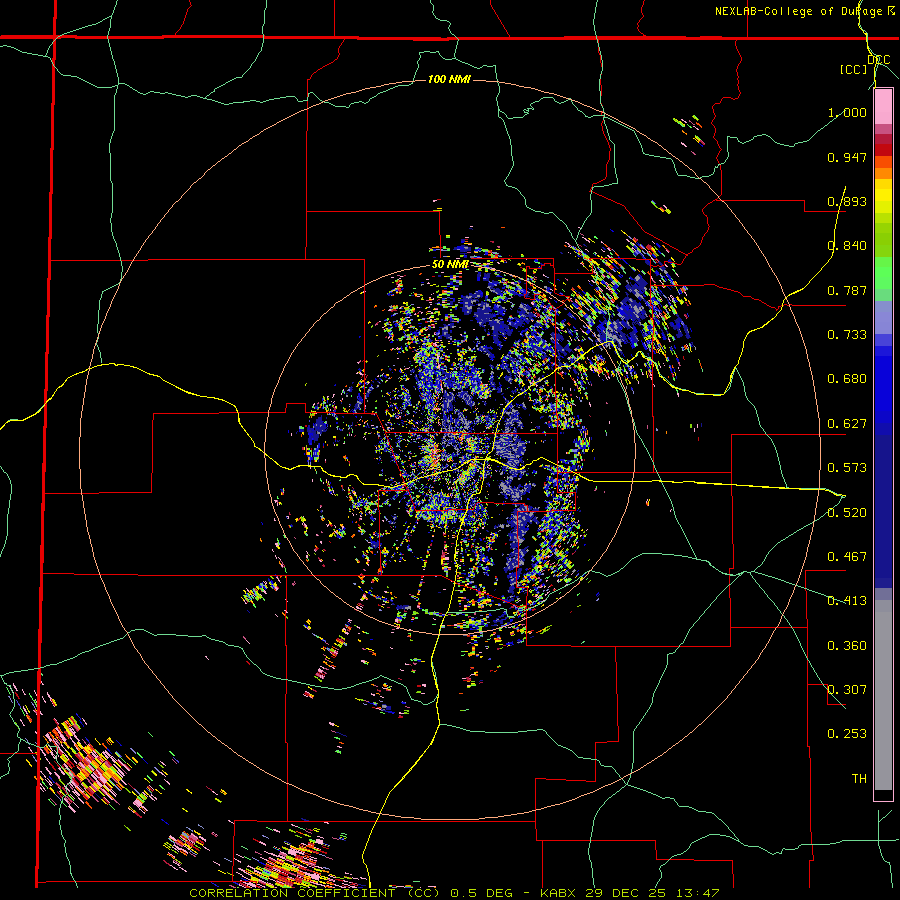Click the 50 NMI range ring label
The image size is (900, 900).
(x=451, y=265)
